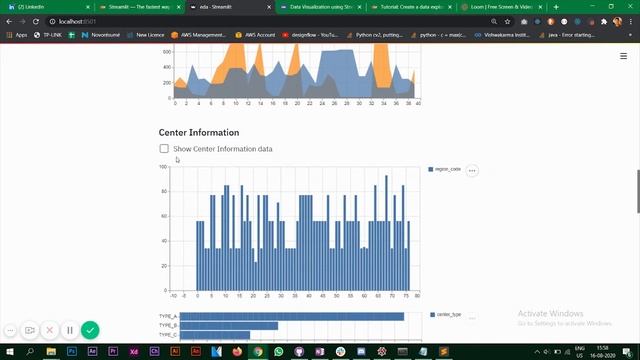Open New Licence bookmark
This screenshot has height=360, width=640.
pyautogui.click(x=146, y=35)
